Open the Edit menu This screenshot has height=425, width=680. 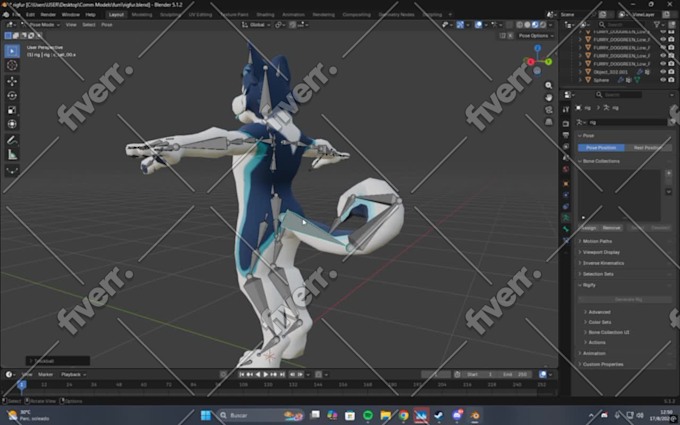pos(30,14)
